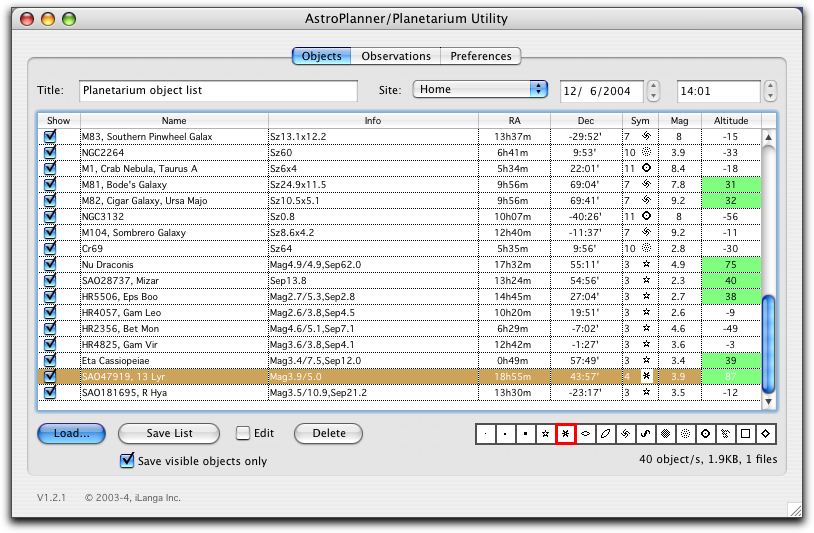
Task: Click the date field stepper arrows
Action: [x=654, y=90]
